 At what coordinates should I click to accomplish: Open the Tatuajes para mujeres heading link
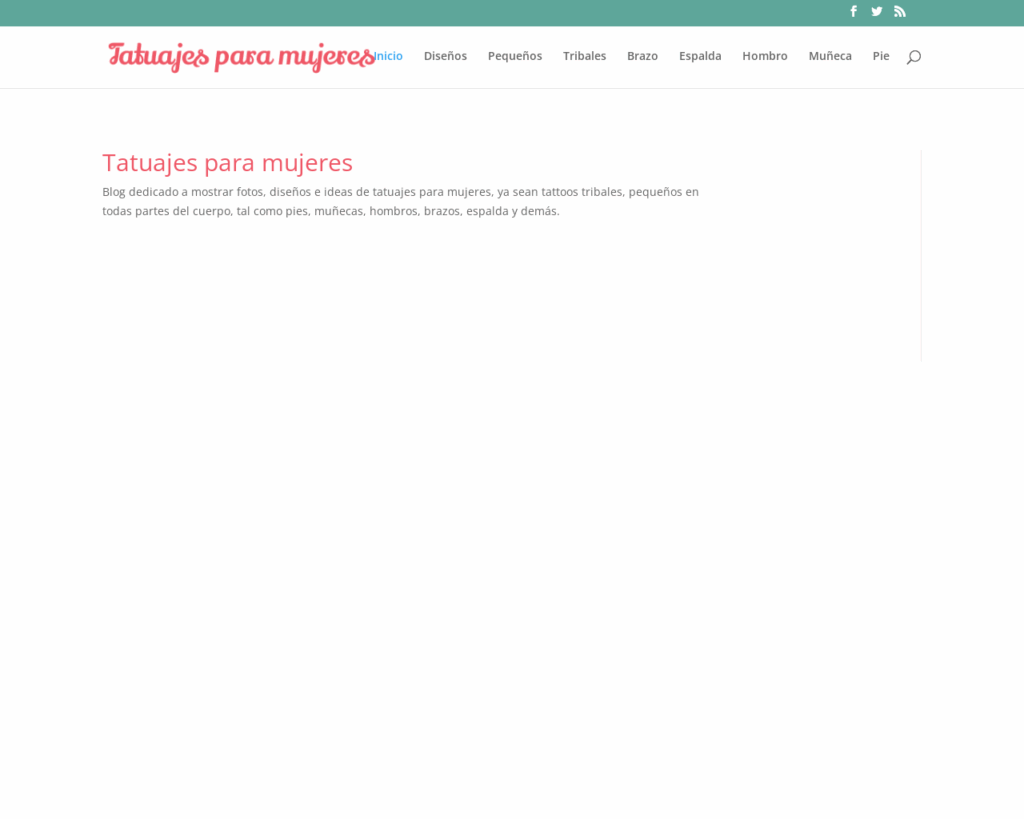tap(227, 162)
